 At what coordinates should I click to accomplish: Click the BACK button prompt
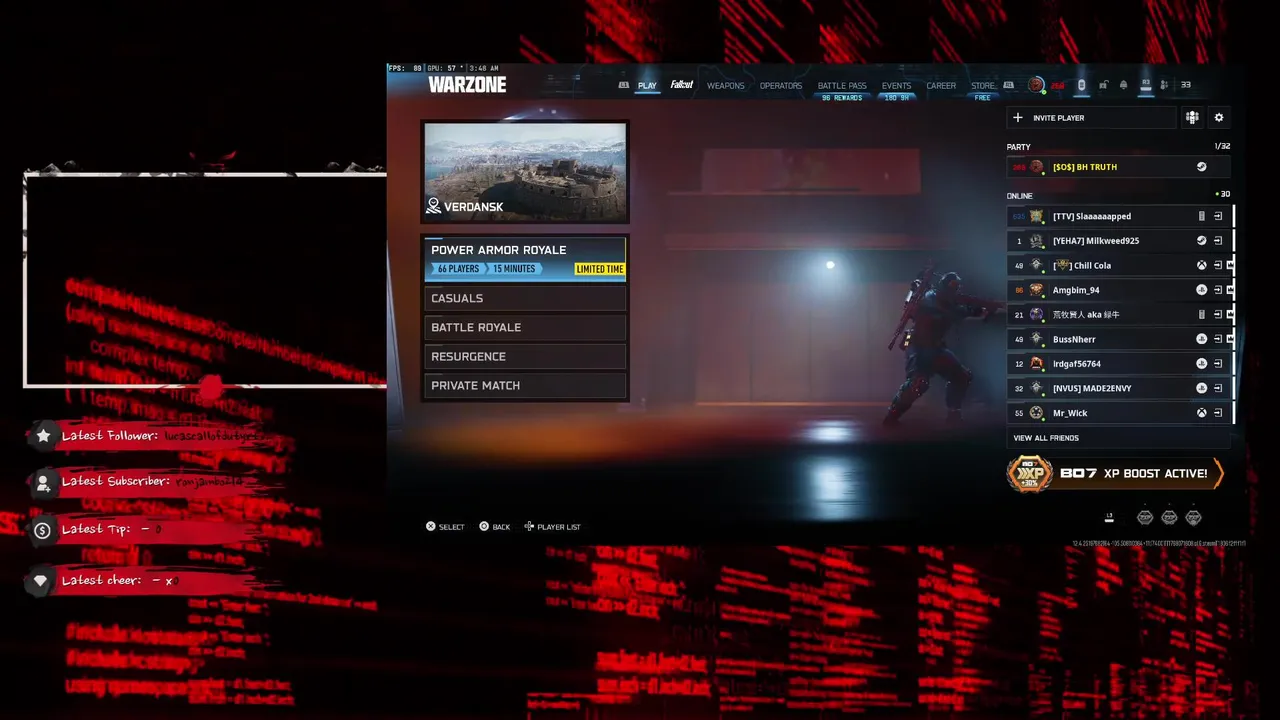[x=494, y=527]
